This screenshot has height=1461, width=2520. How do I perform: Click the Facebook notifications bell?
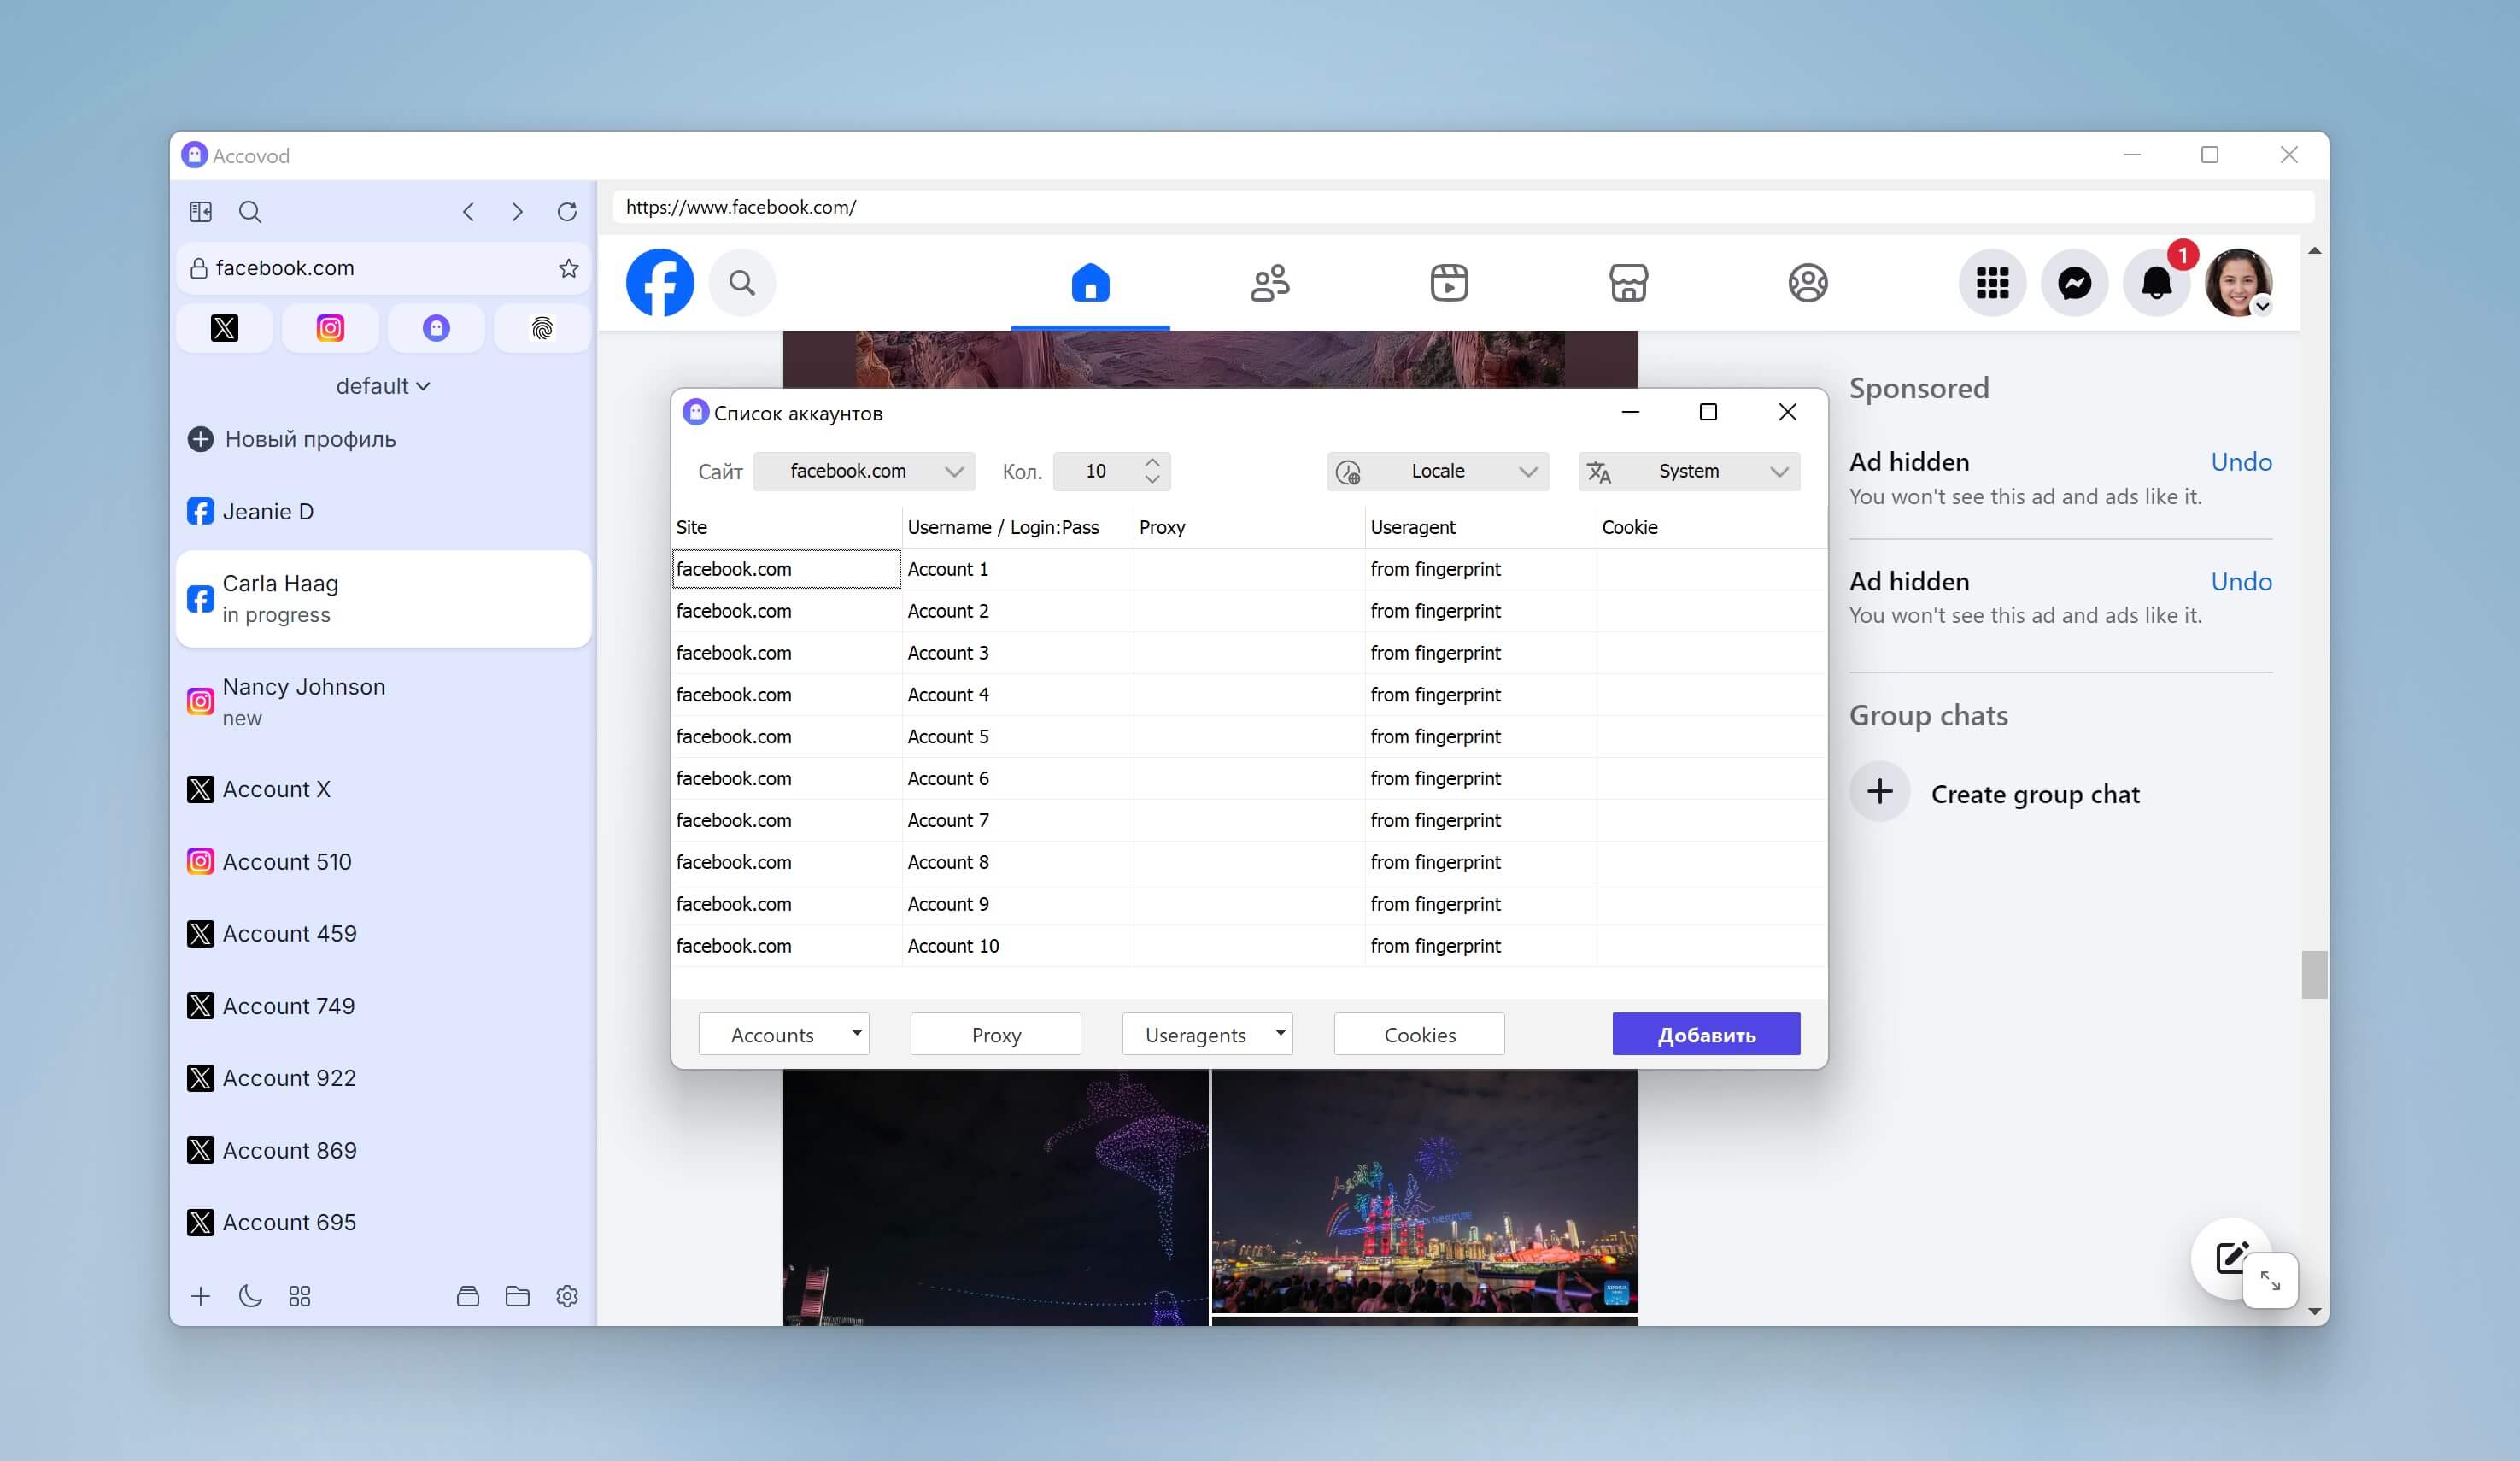(2156, 283)
